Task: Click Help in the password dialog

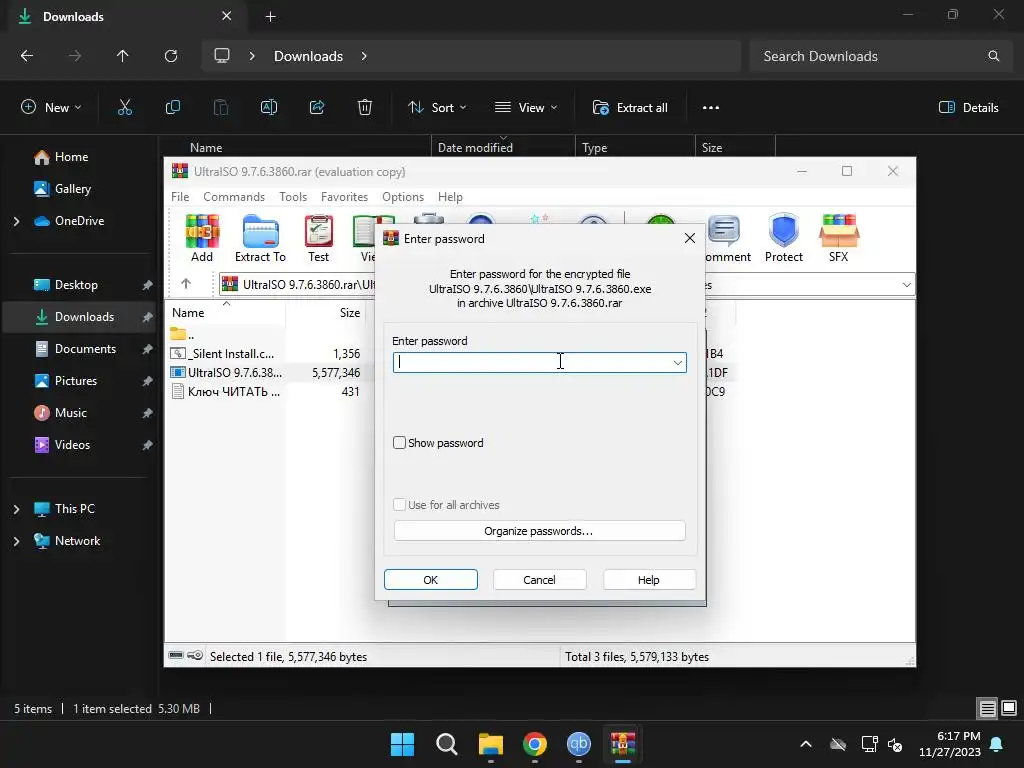Action: point(648,580)
